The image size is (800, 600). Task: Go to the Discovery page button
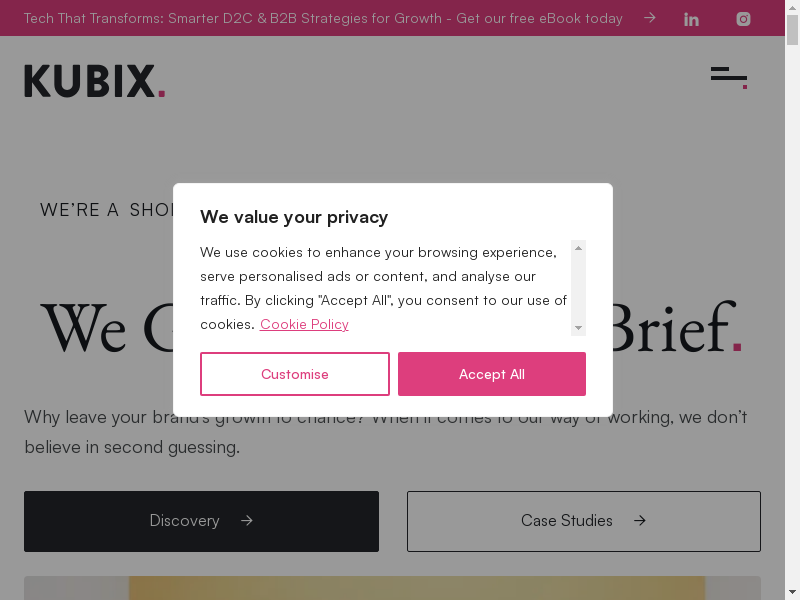[x=201, y=521]
